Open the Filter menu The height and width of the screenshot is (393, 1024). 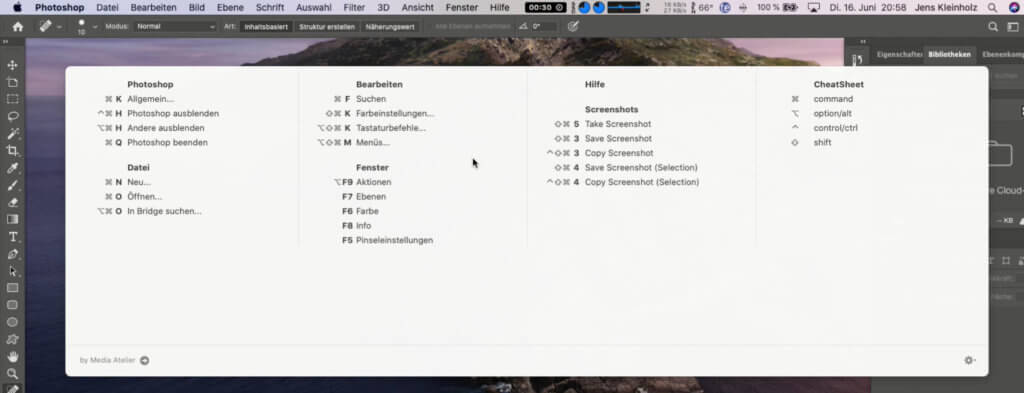354,8
